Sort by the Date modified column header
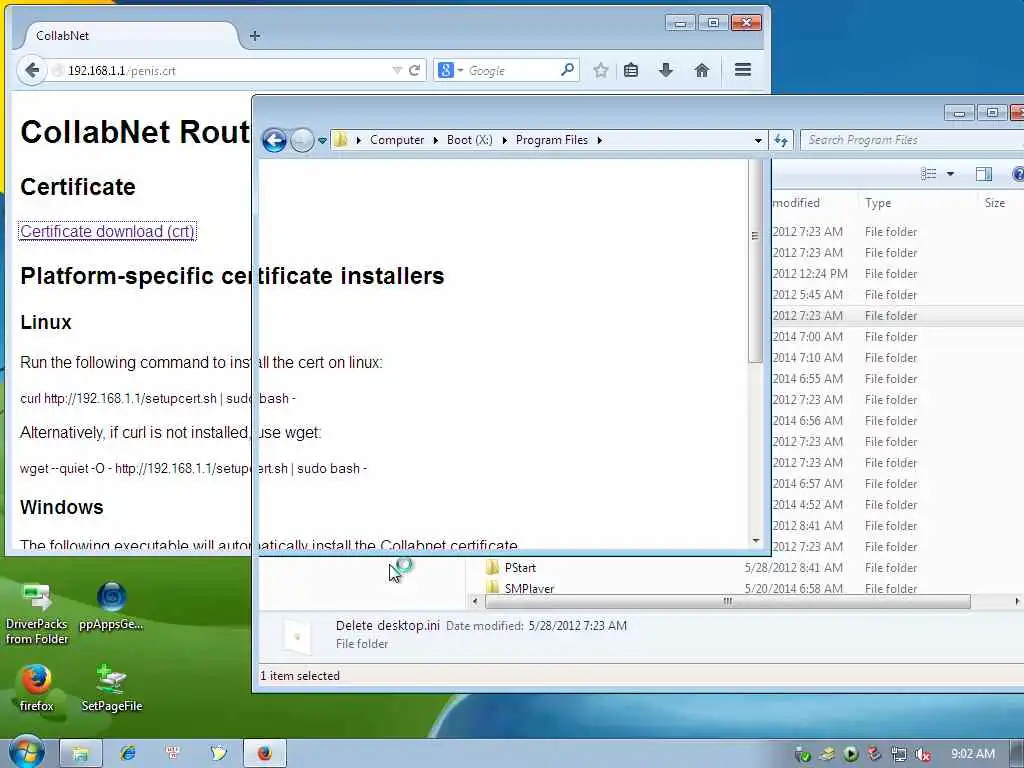1024x768 pixels. click(x=814, y=203)
